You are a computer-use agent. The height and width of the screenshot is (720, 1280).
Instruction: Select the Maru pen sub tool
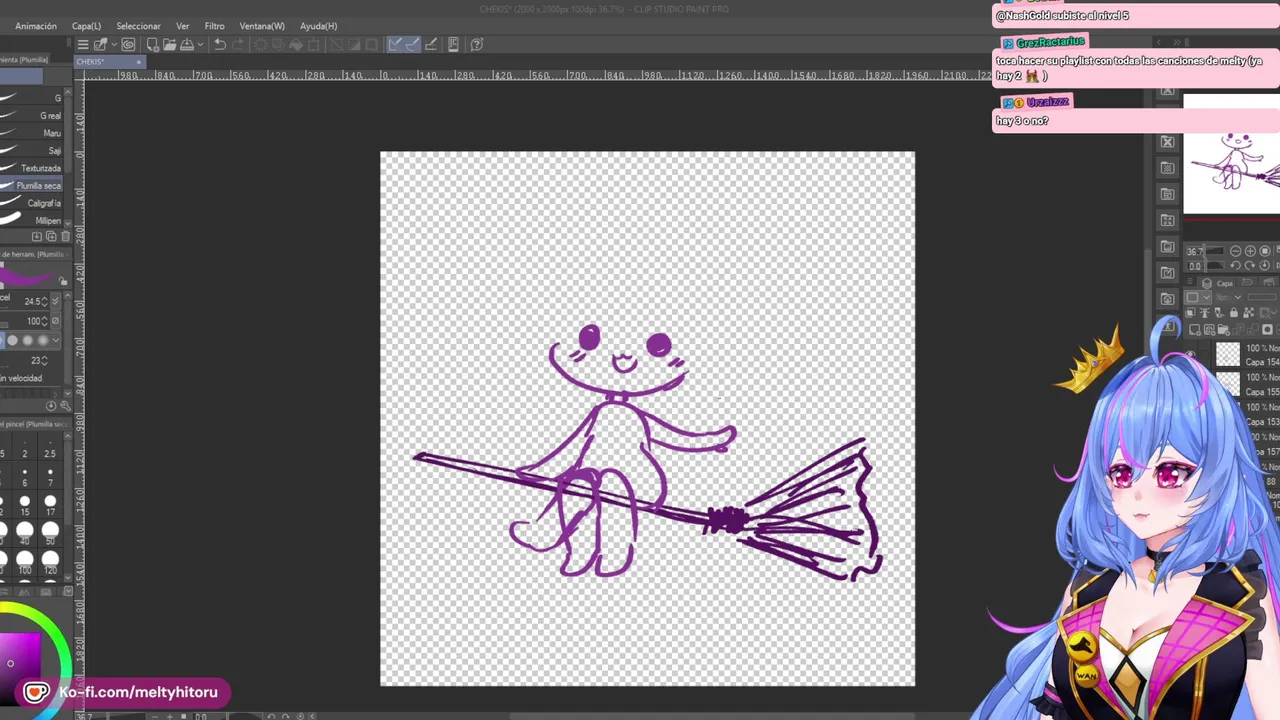[33, 133]
